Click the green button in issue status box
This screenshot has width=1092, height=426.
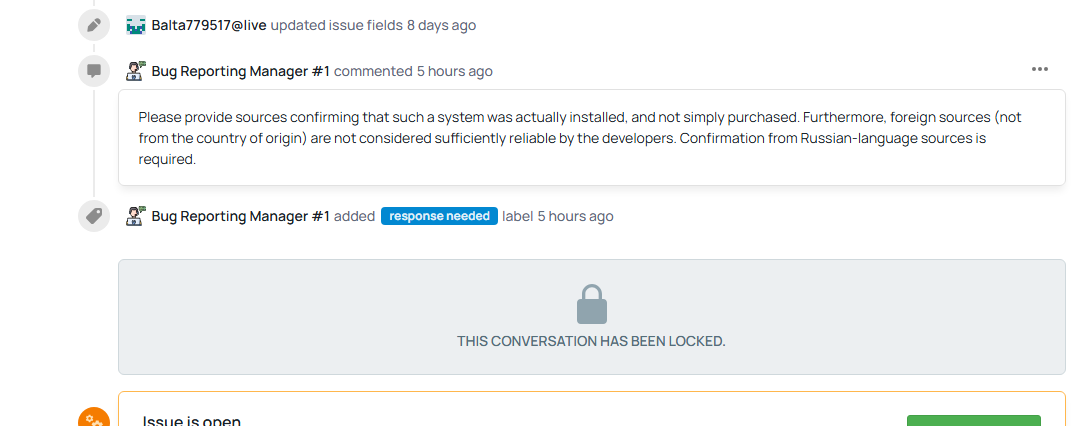tap(974, 420)
